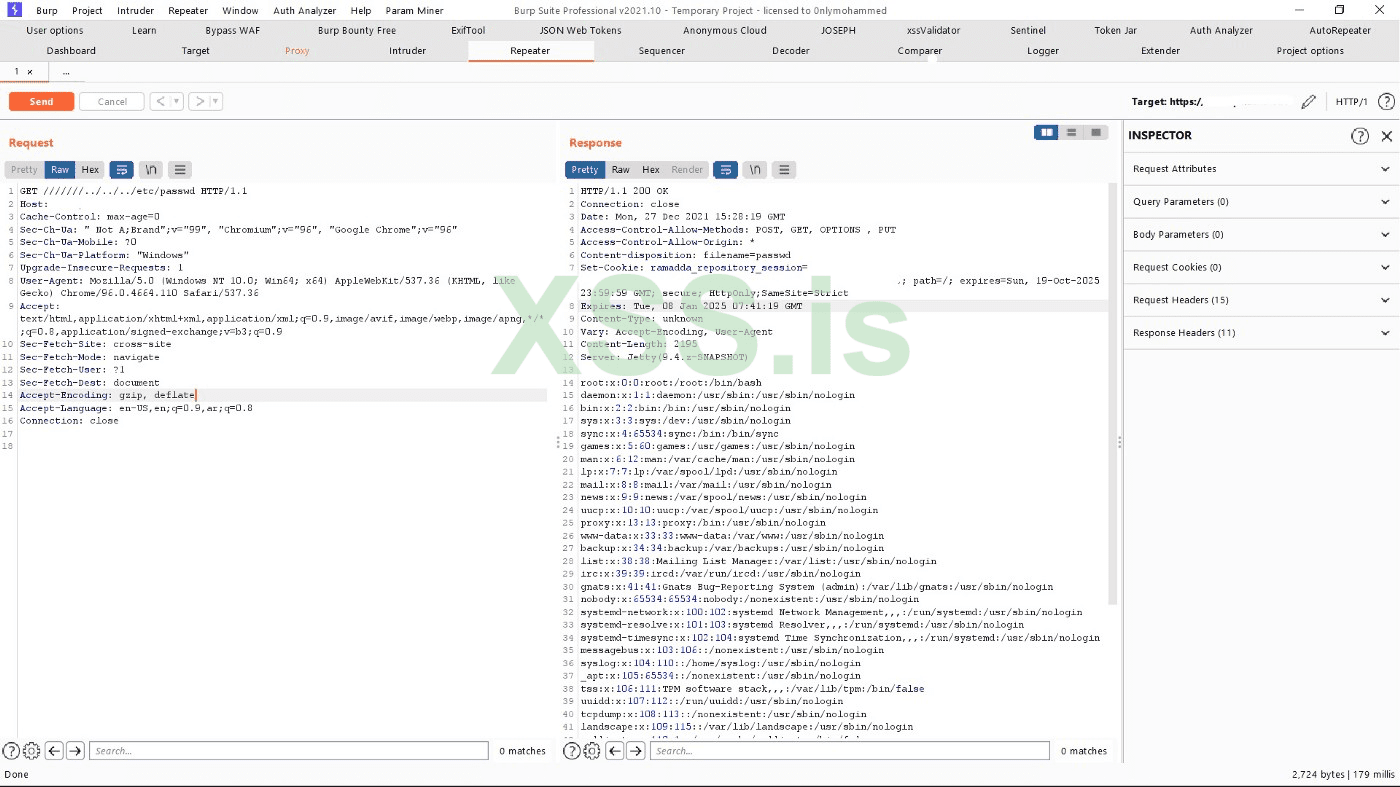Switch Response view to Render
The height and width of the screenshot is (787, 1400).
pyautogui.click(x=687, y=170)
